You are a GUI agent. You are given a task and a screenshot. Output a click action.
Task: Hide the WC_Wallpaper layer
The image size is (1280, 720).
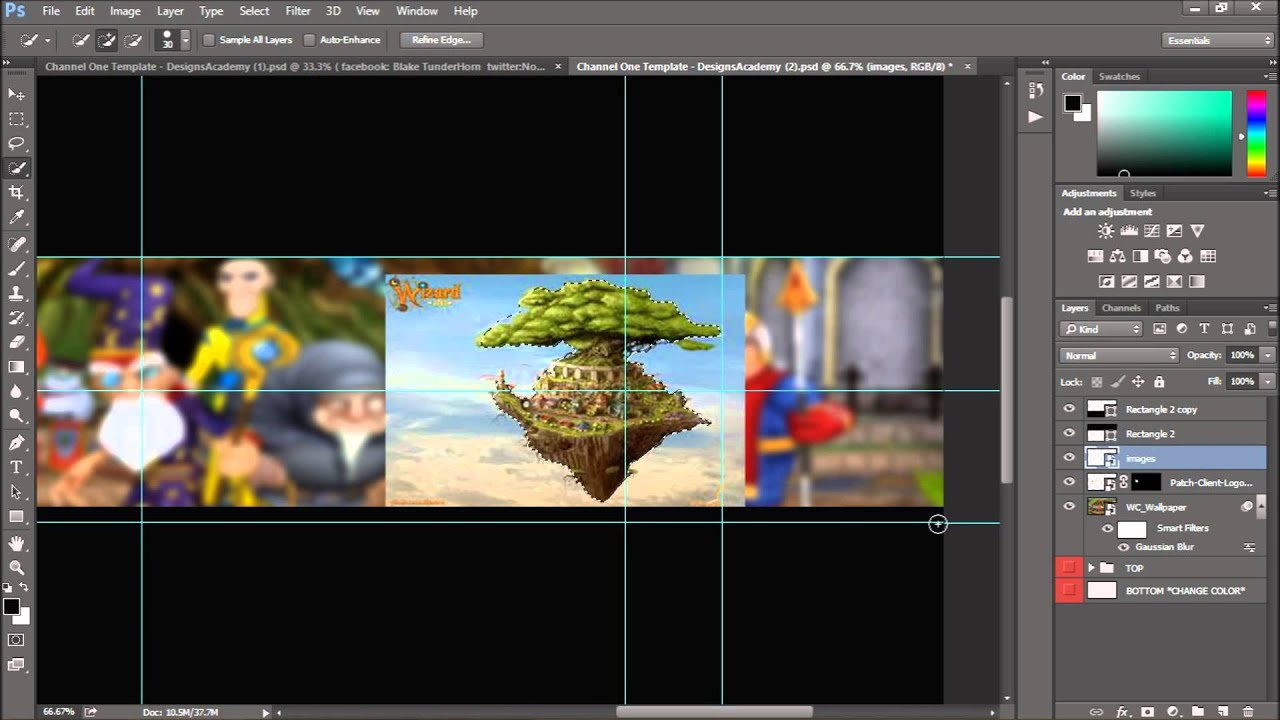[1069, 507]
